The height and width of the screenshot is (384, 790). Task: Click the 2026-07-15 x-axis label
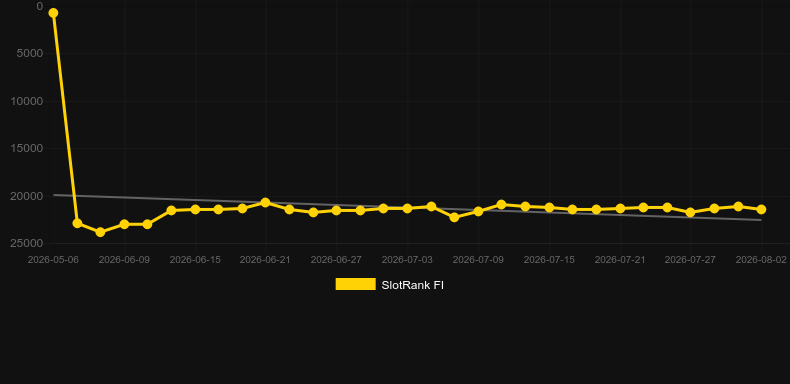coord(549,260)
